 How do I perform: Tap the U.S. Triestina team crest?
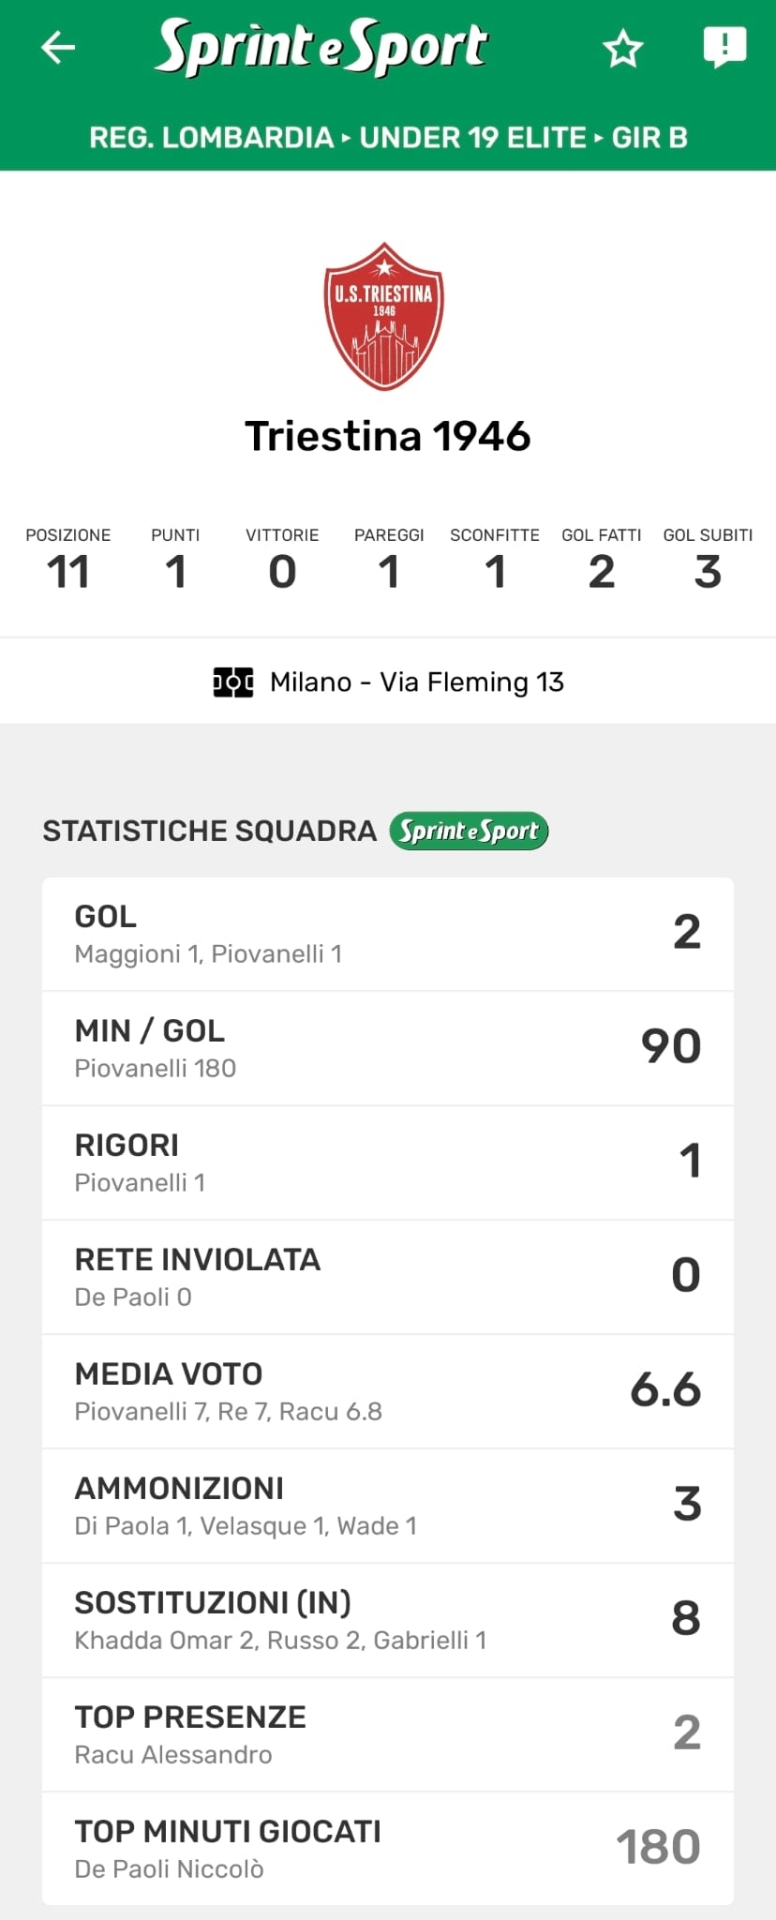click(384, 316)
